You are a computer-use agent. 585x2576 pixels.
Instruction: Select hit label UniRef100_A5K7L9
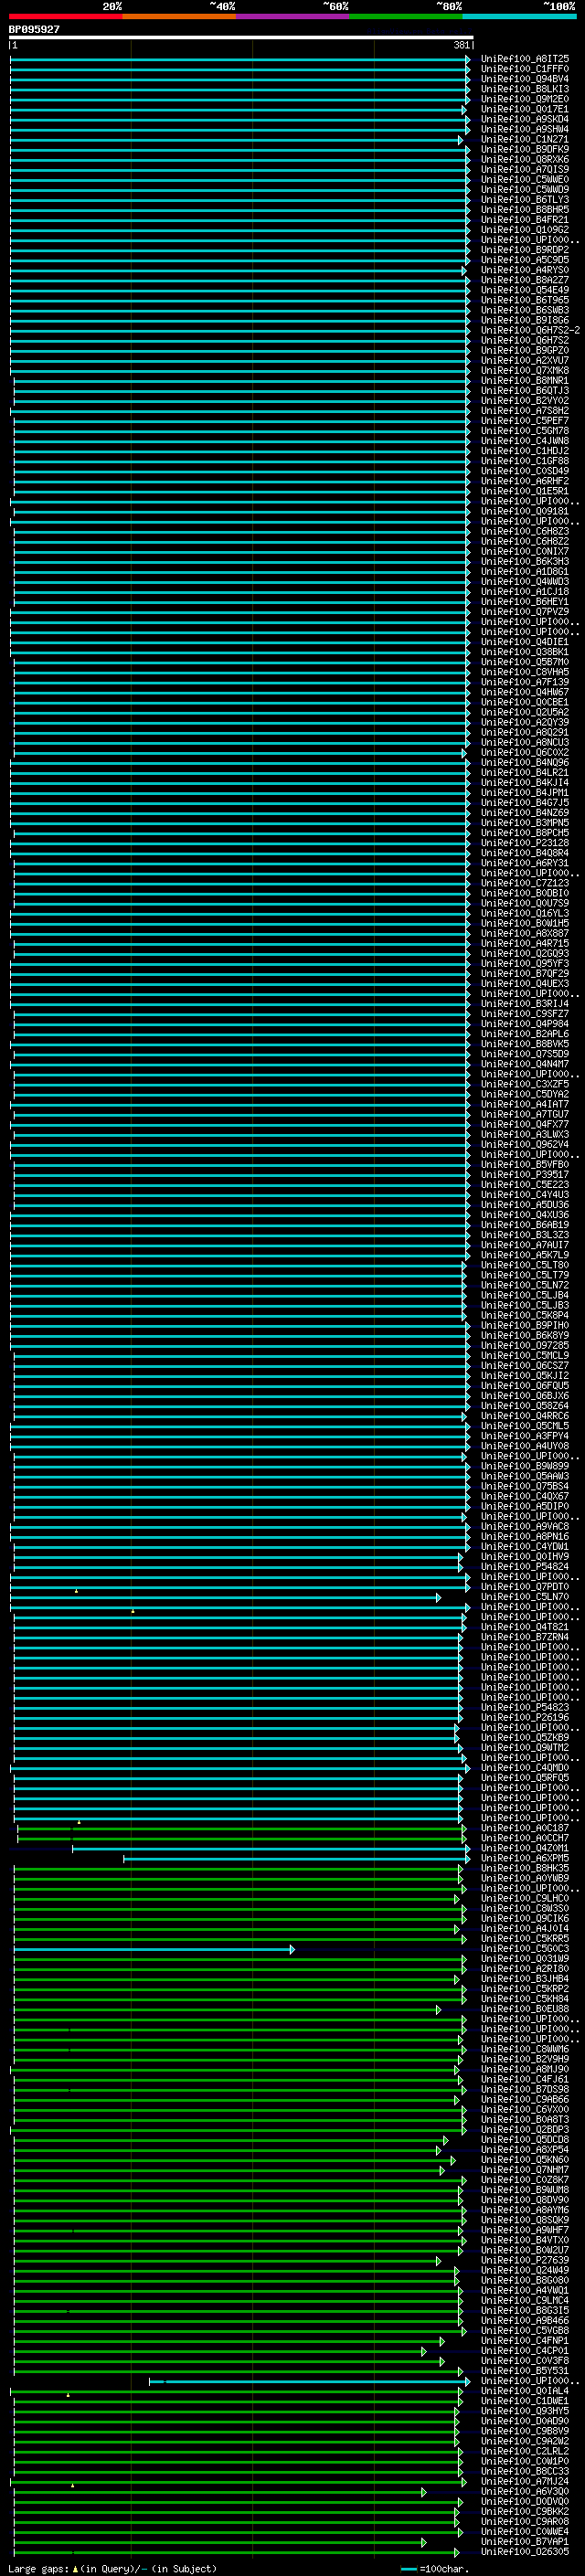click(x=524, y=1254)
